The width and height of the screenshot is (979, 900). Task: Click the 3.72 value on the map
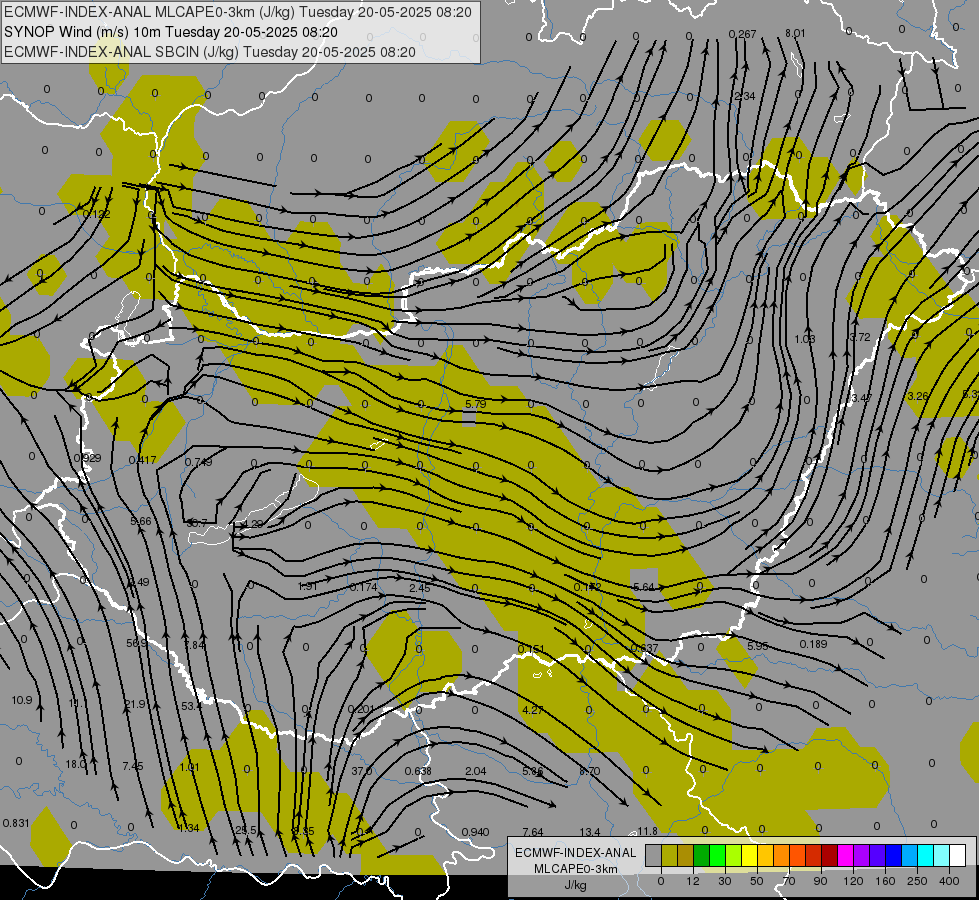click(x=860, y=337)
